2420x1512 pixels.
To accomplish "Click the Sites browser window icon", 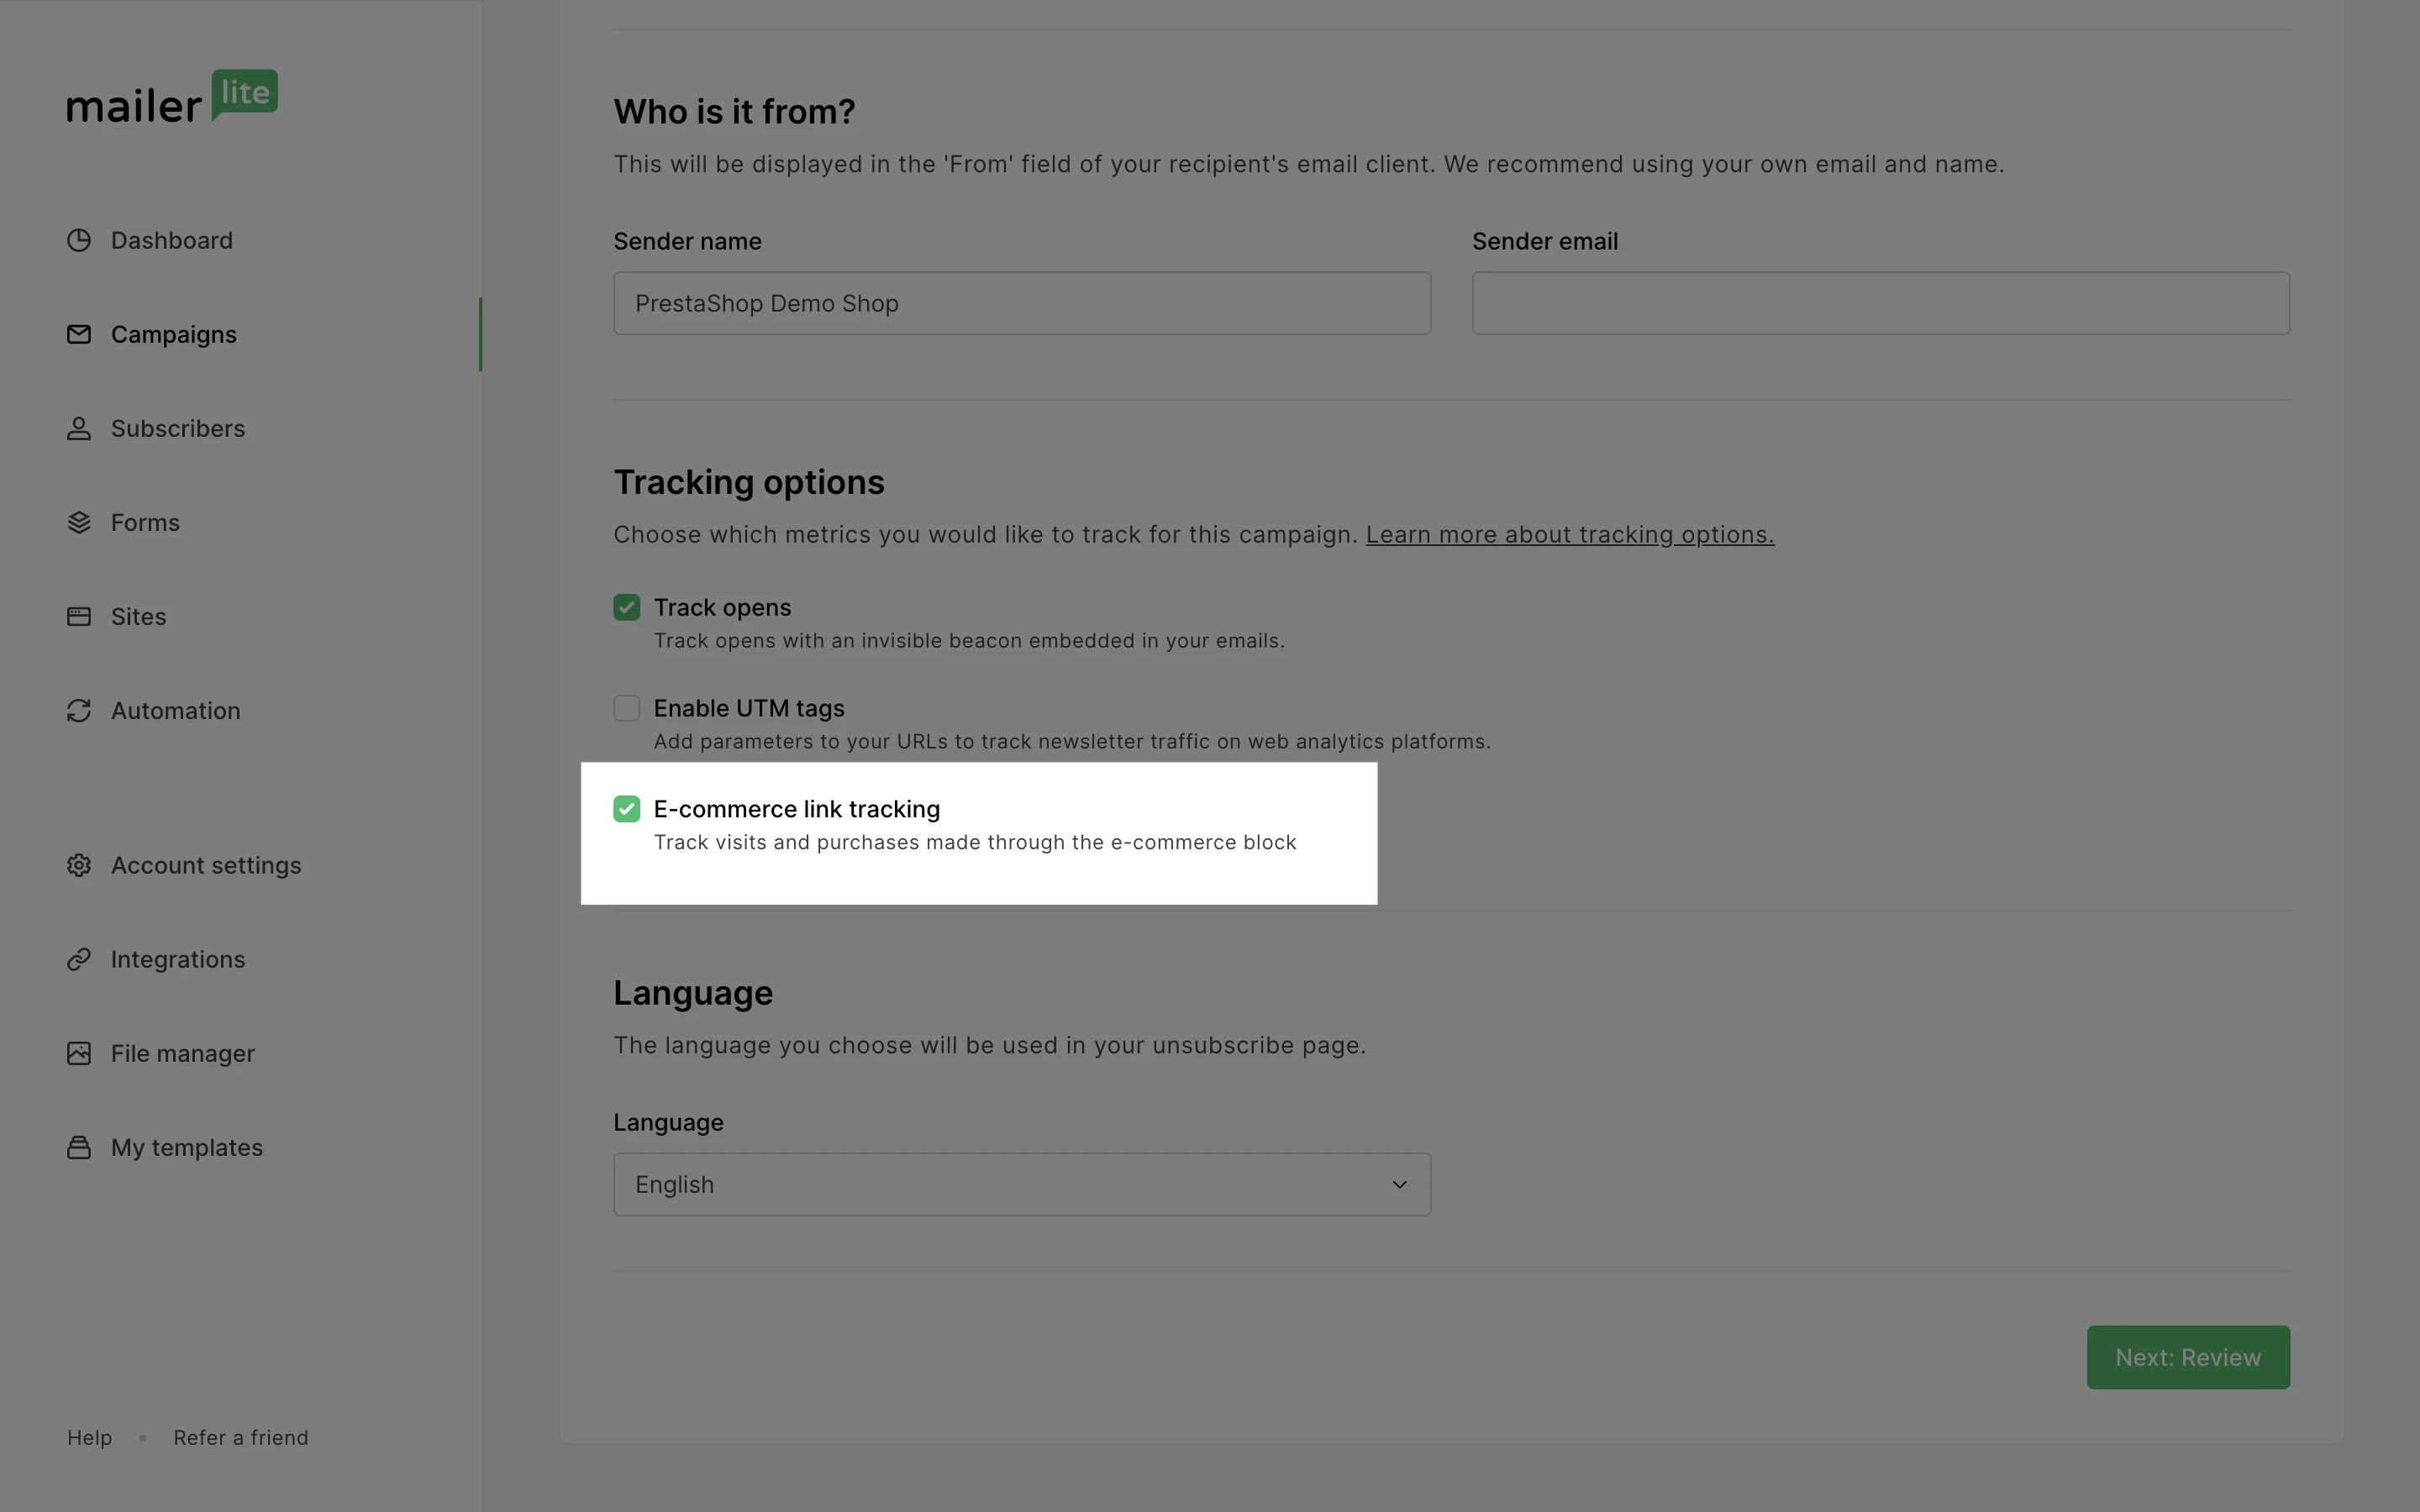I will click(x=79, y=616).
